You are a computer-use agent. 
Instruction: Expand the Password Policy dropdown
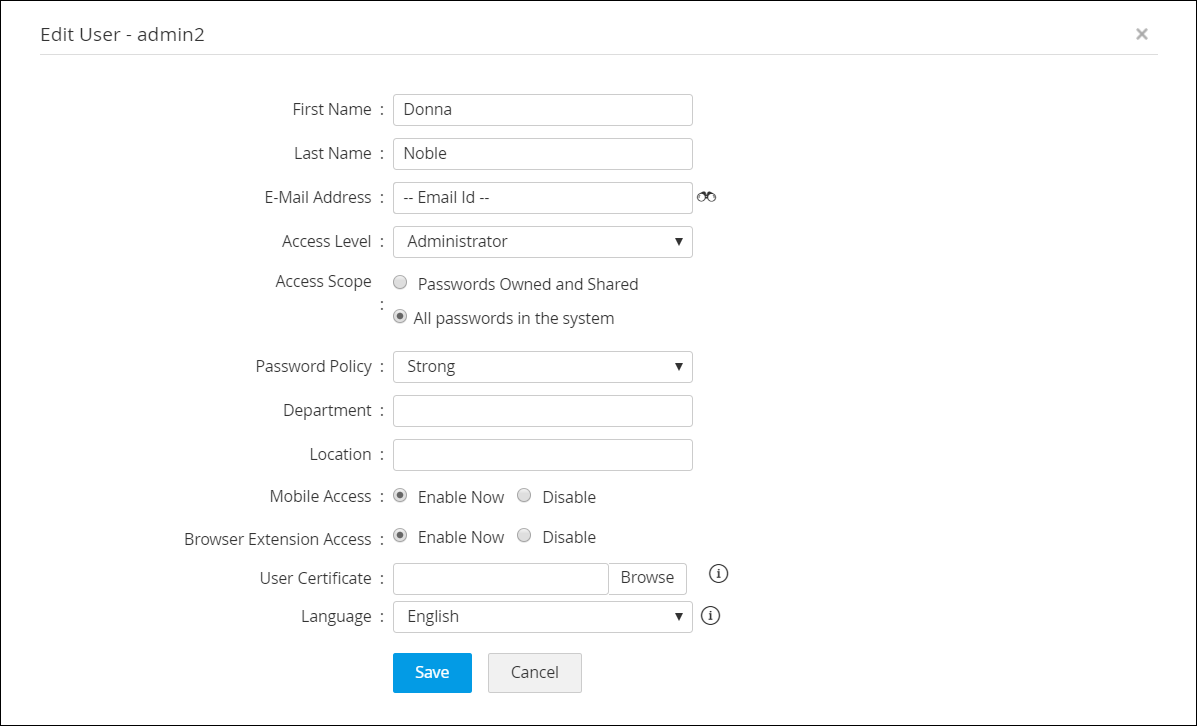click(x=542, y=367)
